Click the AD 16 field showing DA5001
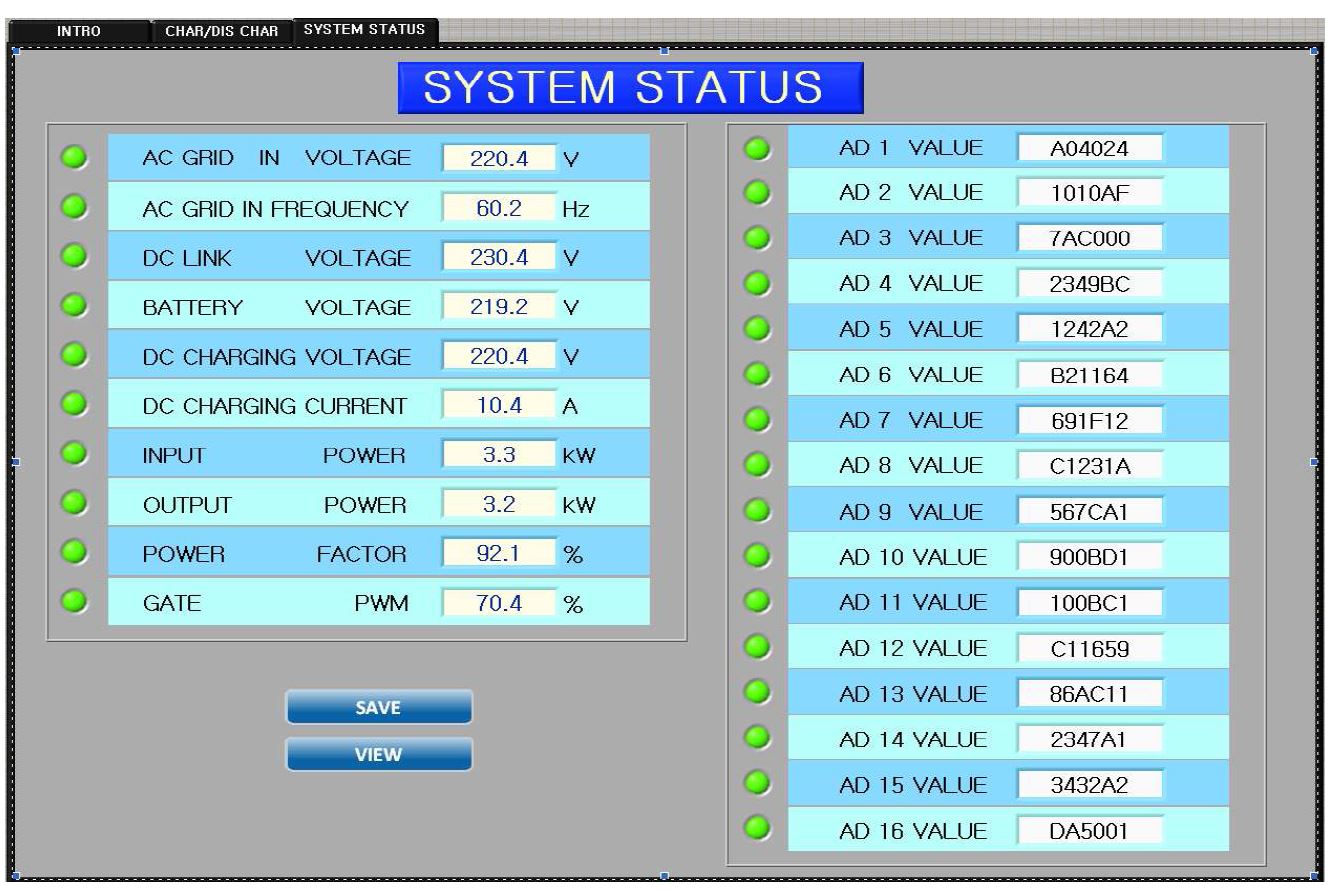Screen dimensions: 1342x891 [1091, 831]
